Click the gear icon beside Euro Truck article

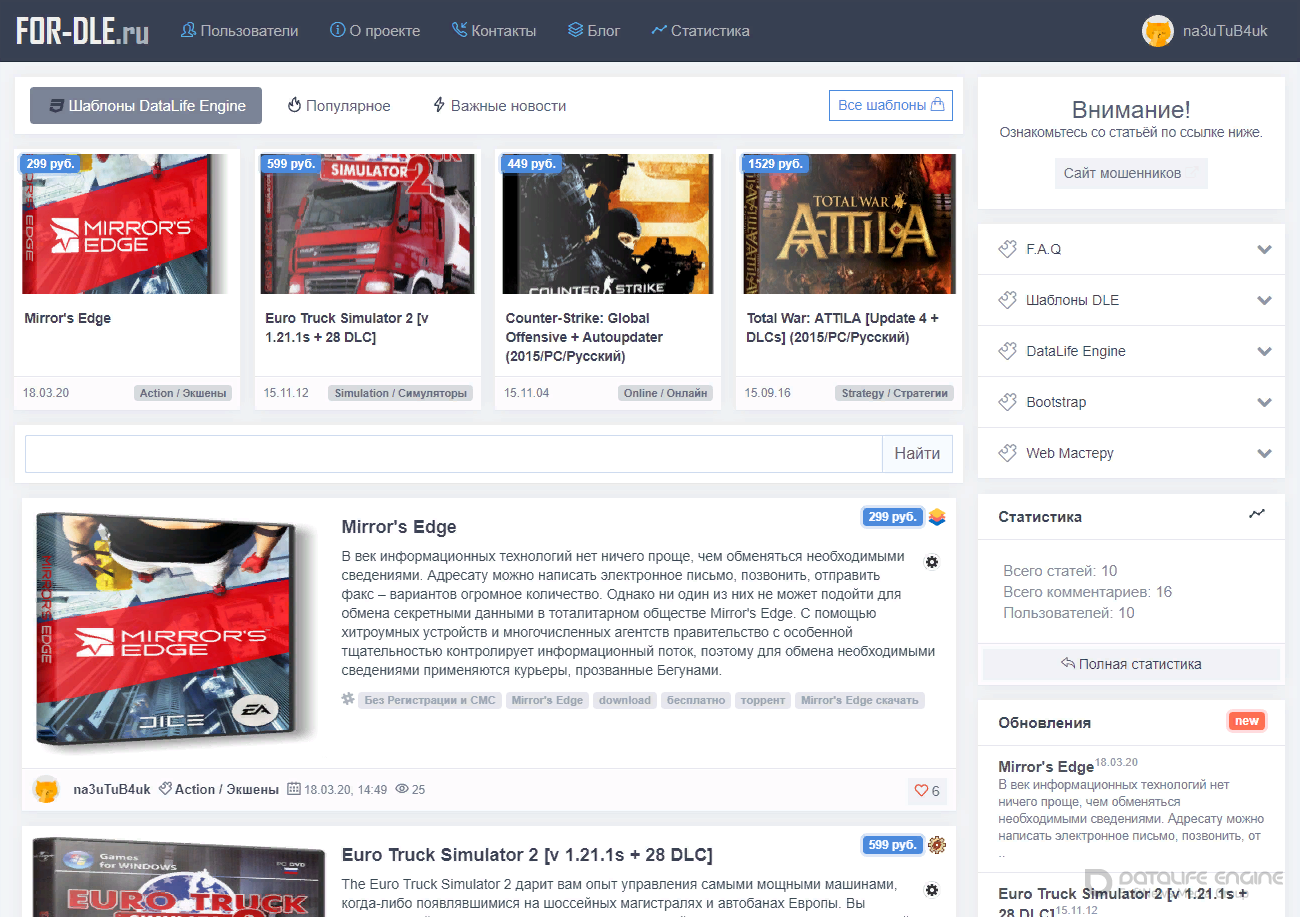[x=932, y=890]
